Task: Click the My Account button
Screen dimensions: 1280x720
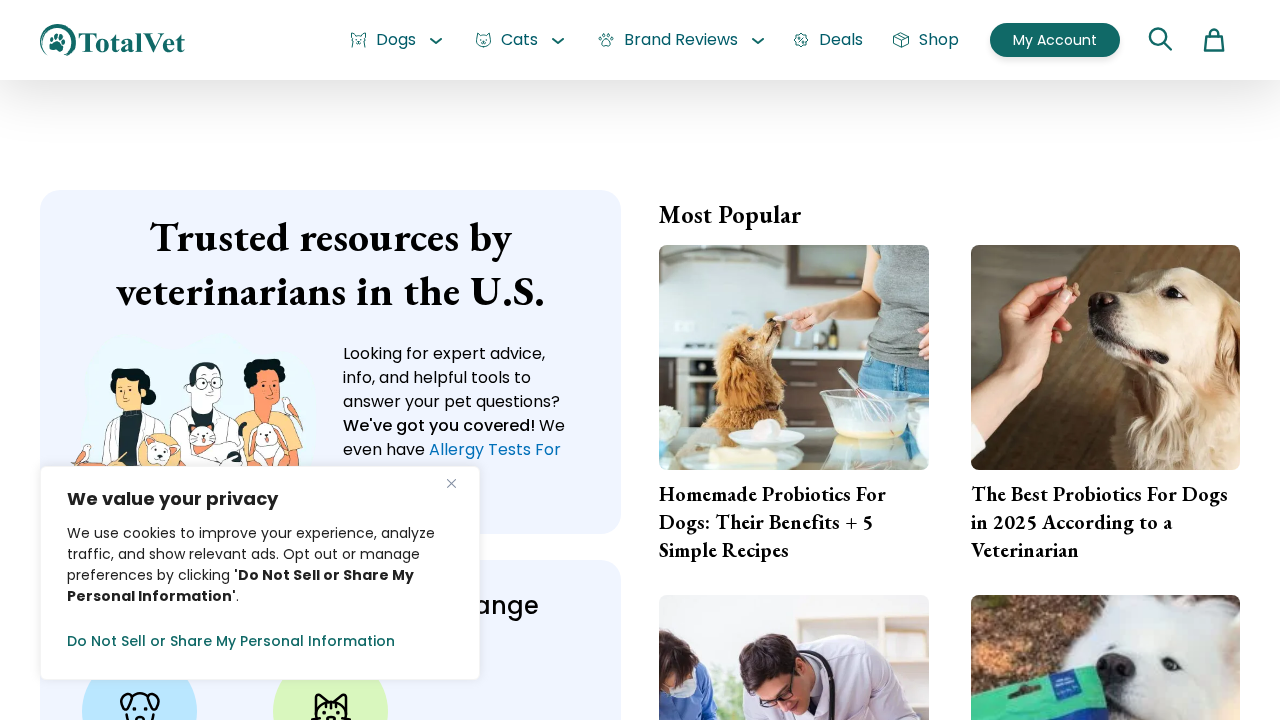Action: click(1055, 40)
